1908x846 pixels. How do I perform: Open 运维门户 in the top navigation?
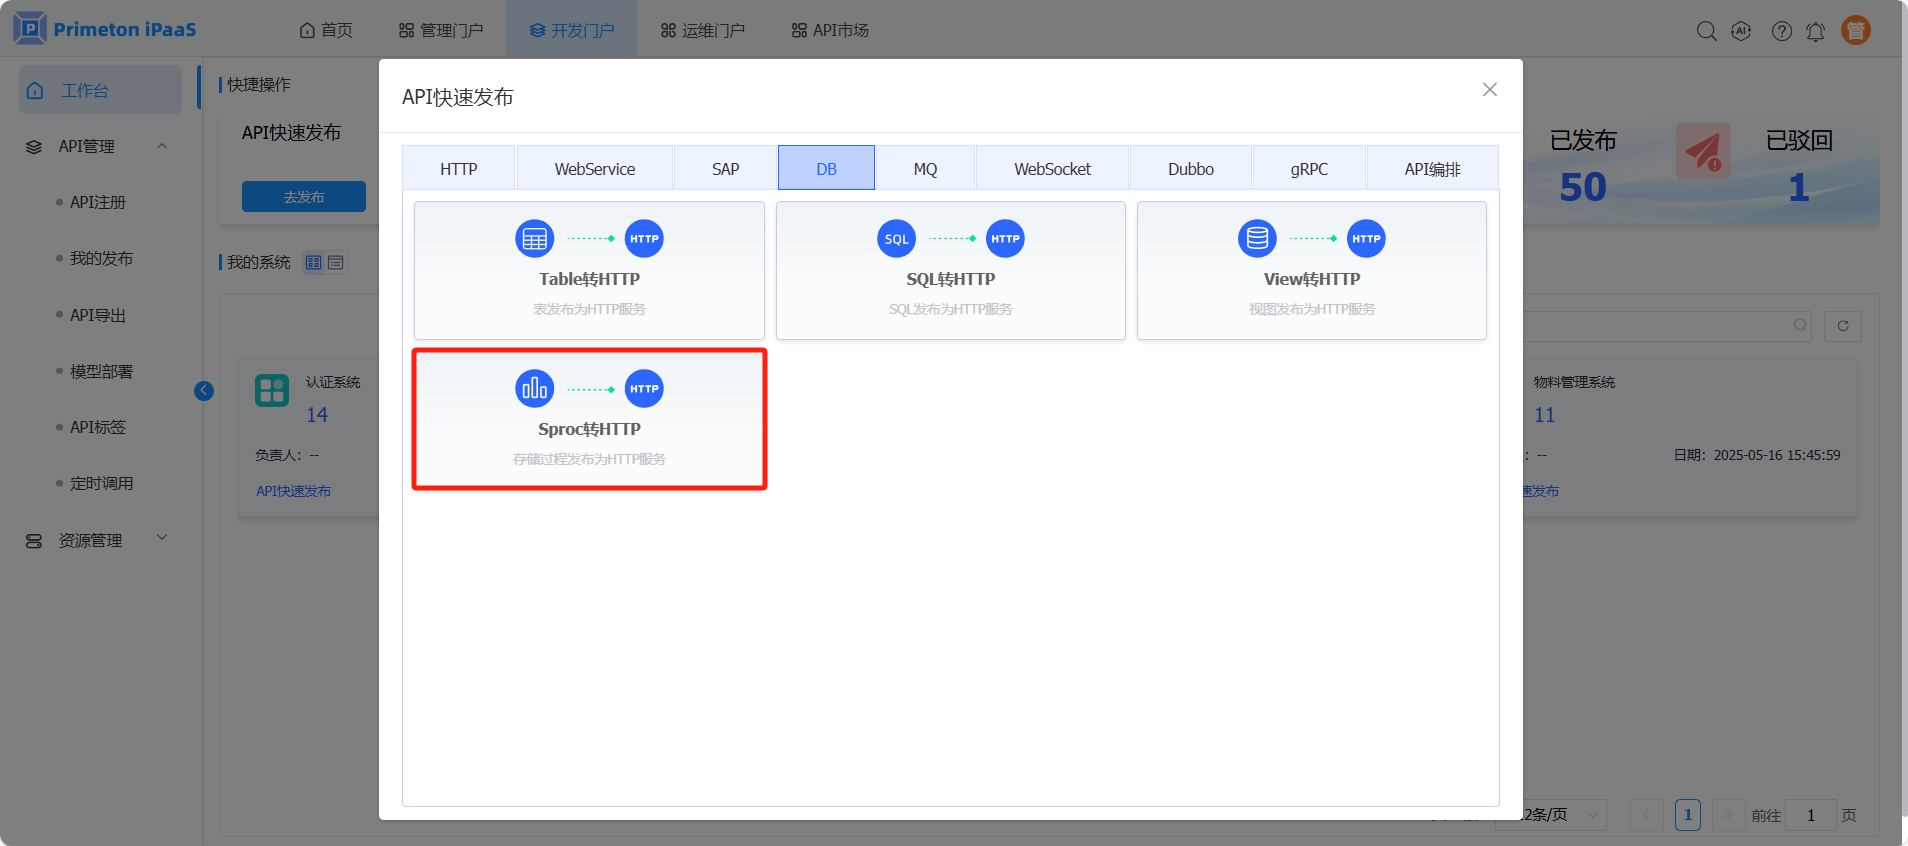coord(703,30)
